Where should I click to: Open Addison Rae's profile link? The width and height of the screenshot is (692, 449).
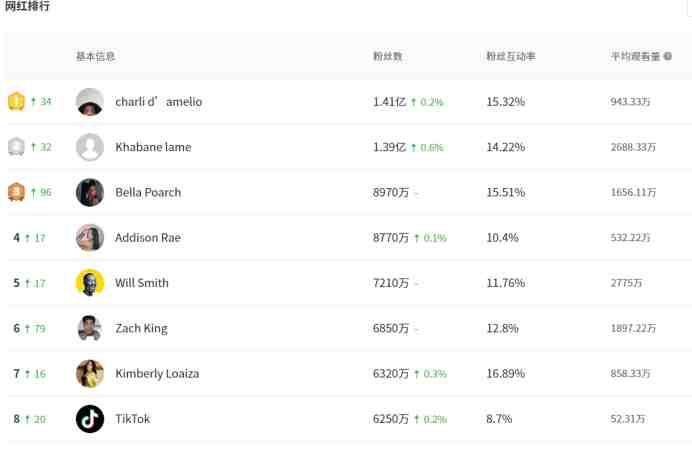pos(148,238)
